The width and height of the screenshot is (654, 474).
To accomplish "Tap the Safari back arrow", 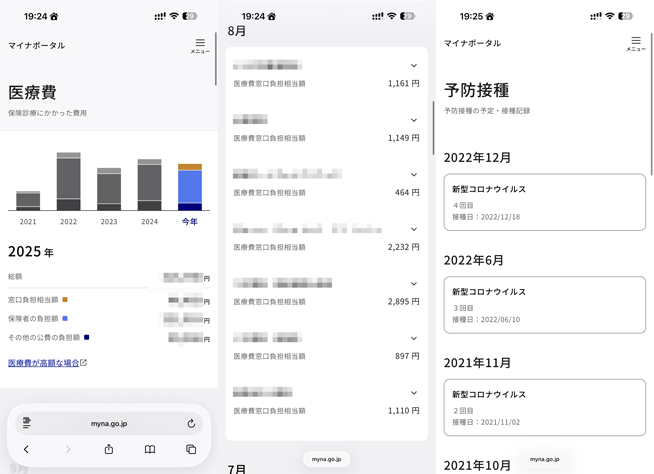I will coord(27,450).
